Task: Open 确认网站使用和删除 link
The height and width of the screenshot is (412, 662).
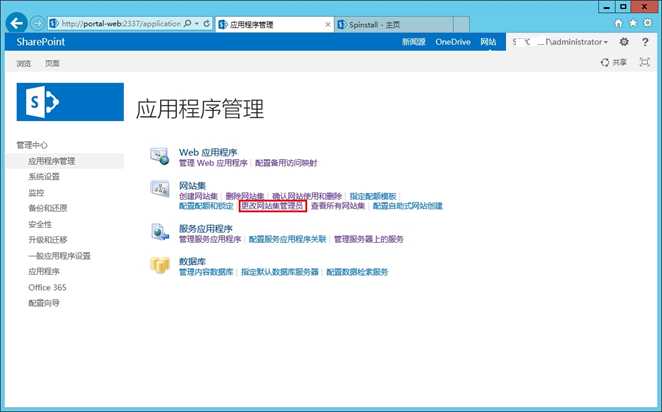Action: [307, 196]
